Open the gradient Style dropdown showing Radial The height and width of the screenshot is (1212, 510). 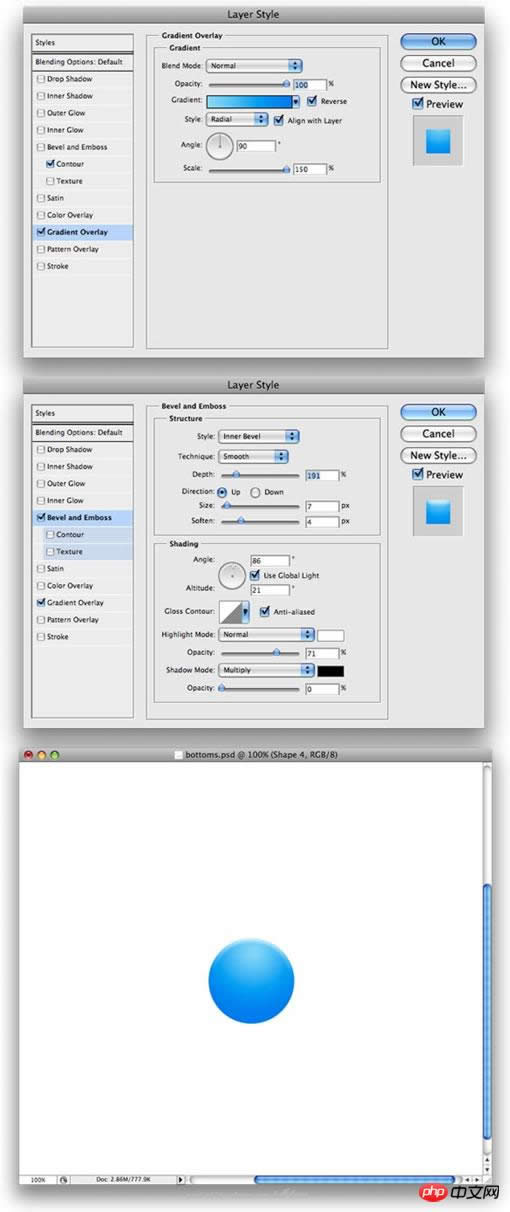[x=238, y=119]
